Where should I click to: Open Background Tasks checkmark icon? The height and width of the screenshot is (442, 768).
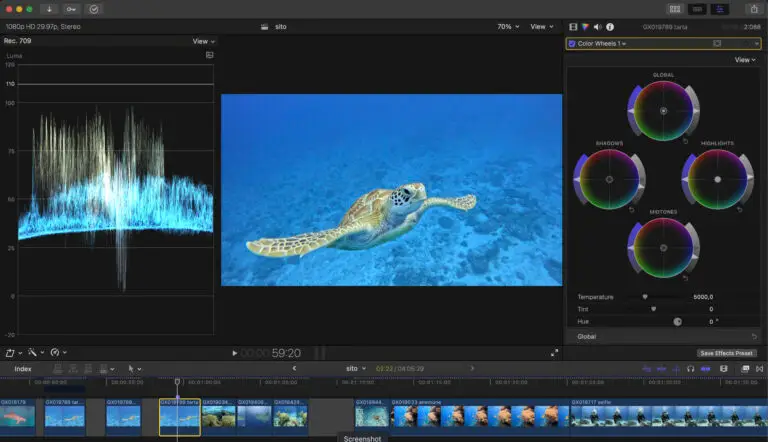click(x=94, y=9)
